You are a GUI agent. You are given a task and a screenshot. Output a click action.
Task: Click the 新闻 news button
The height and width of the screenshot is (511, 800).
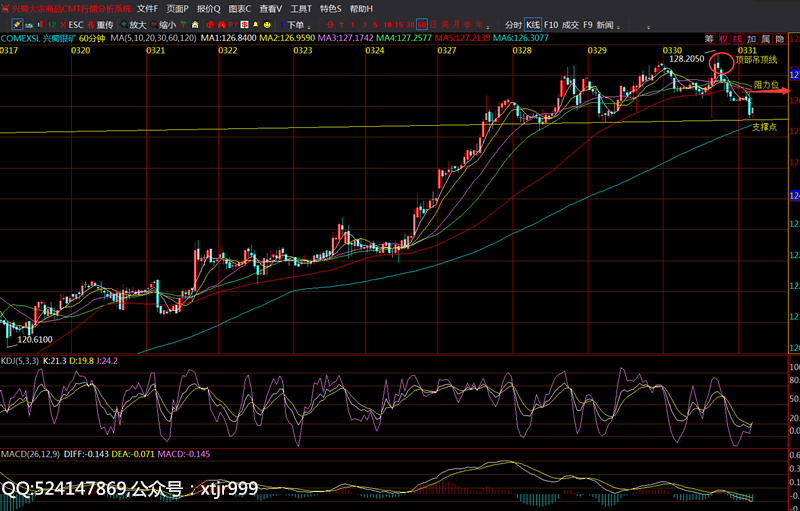click(x=605, y=24)
